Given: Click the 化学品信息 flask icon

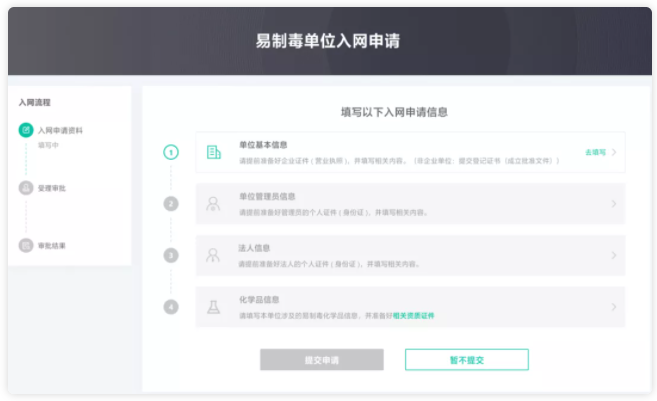Looking at the screenshot, I should click(x=213, y=307).
